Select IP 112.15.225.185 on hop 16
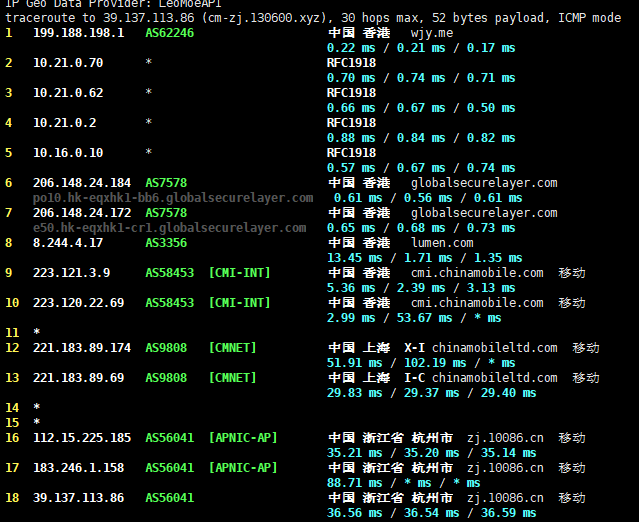The width and height of the screenshot is (639, 522). 82,438
